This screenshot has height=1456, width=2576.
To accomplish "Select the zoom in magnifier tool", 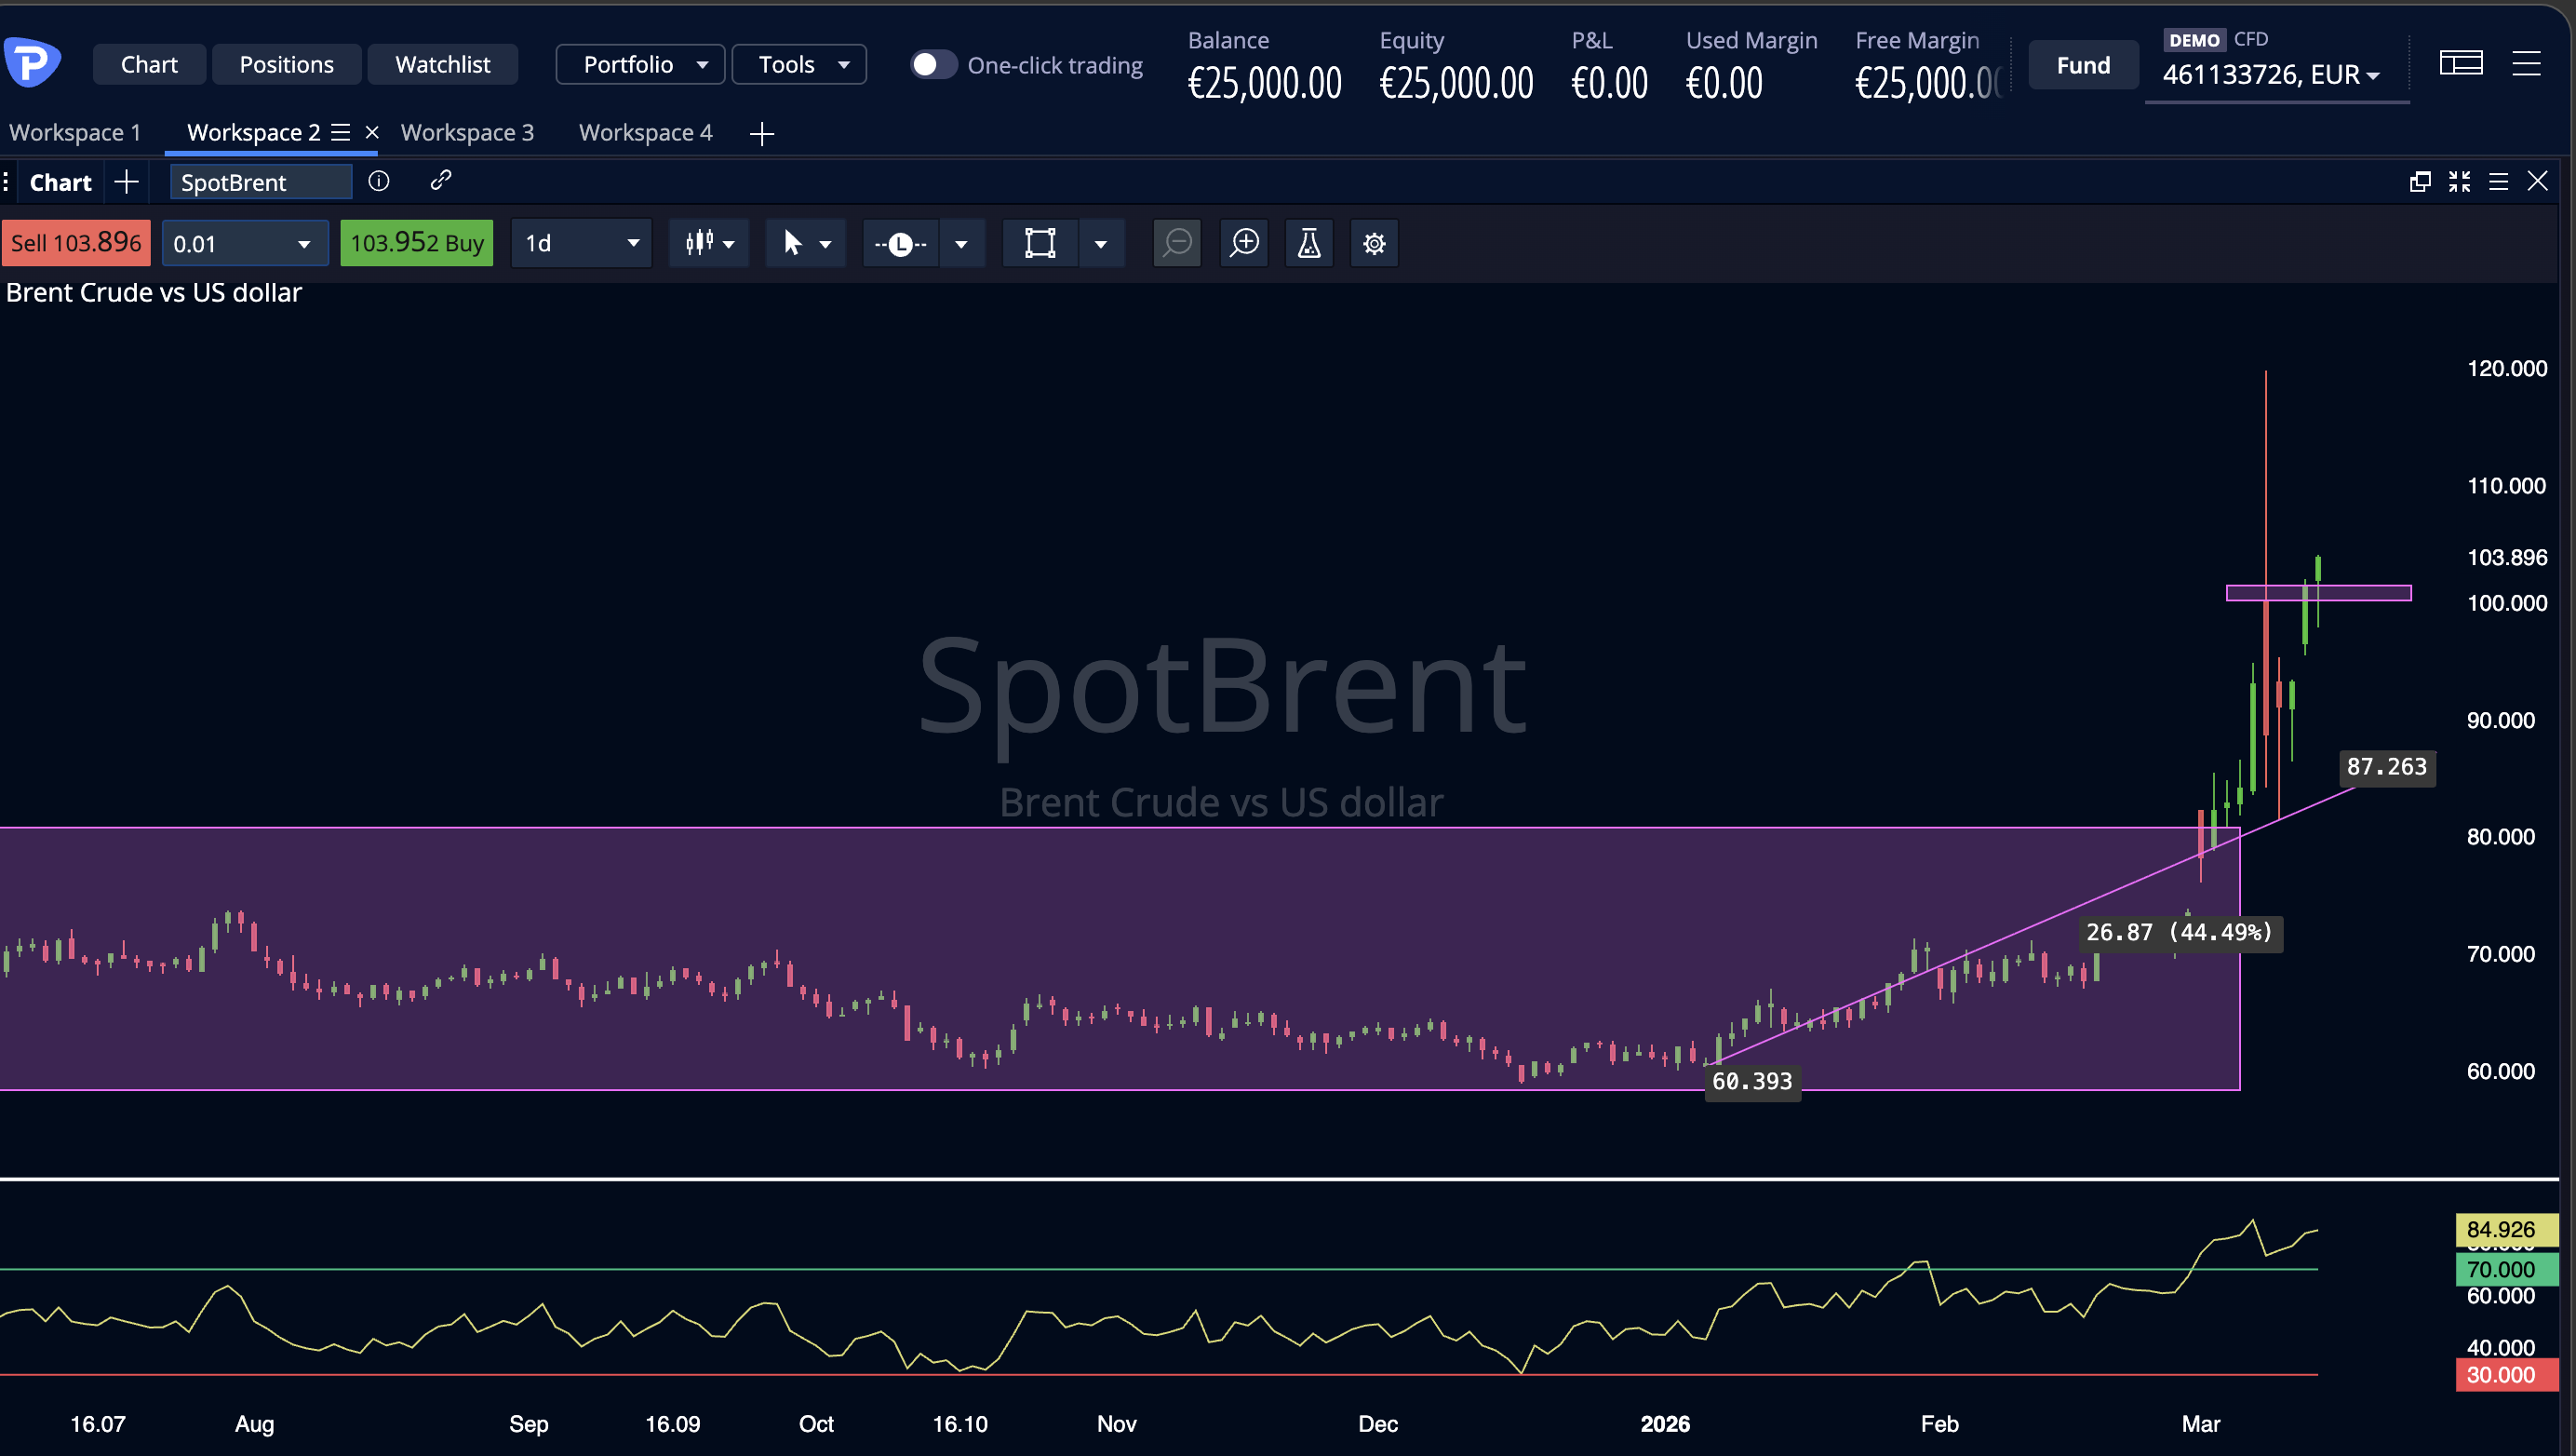I will [x=1243, y=243].
